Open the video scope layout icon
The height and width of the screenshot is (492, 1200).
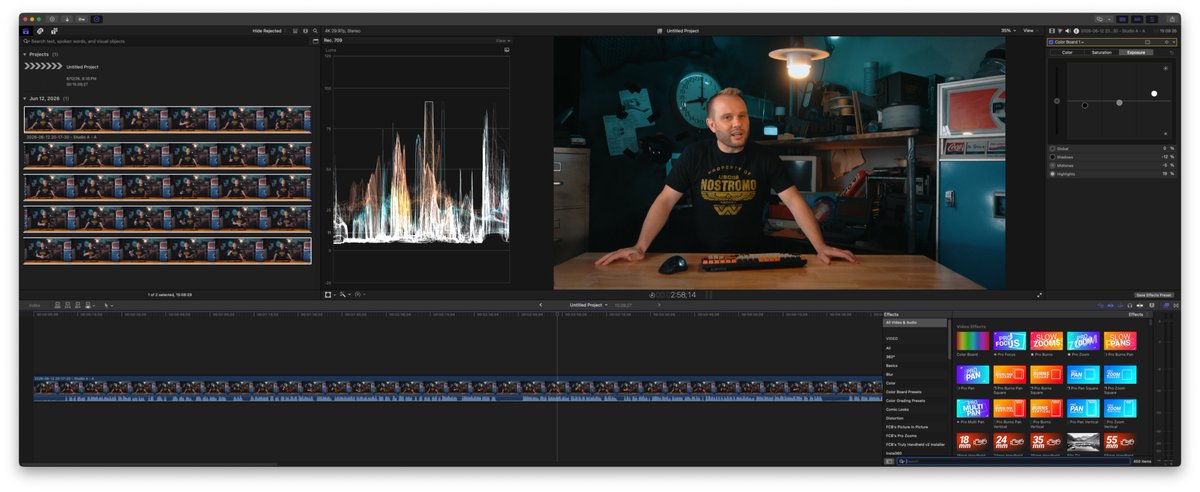pyautogui.click(x=507, y=49)
